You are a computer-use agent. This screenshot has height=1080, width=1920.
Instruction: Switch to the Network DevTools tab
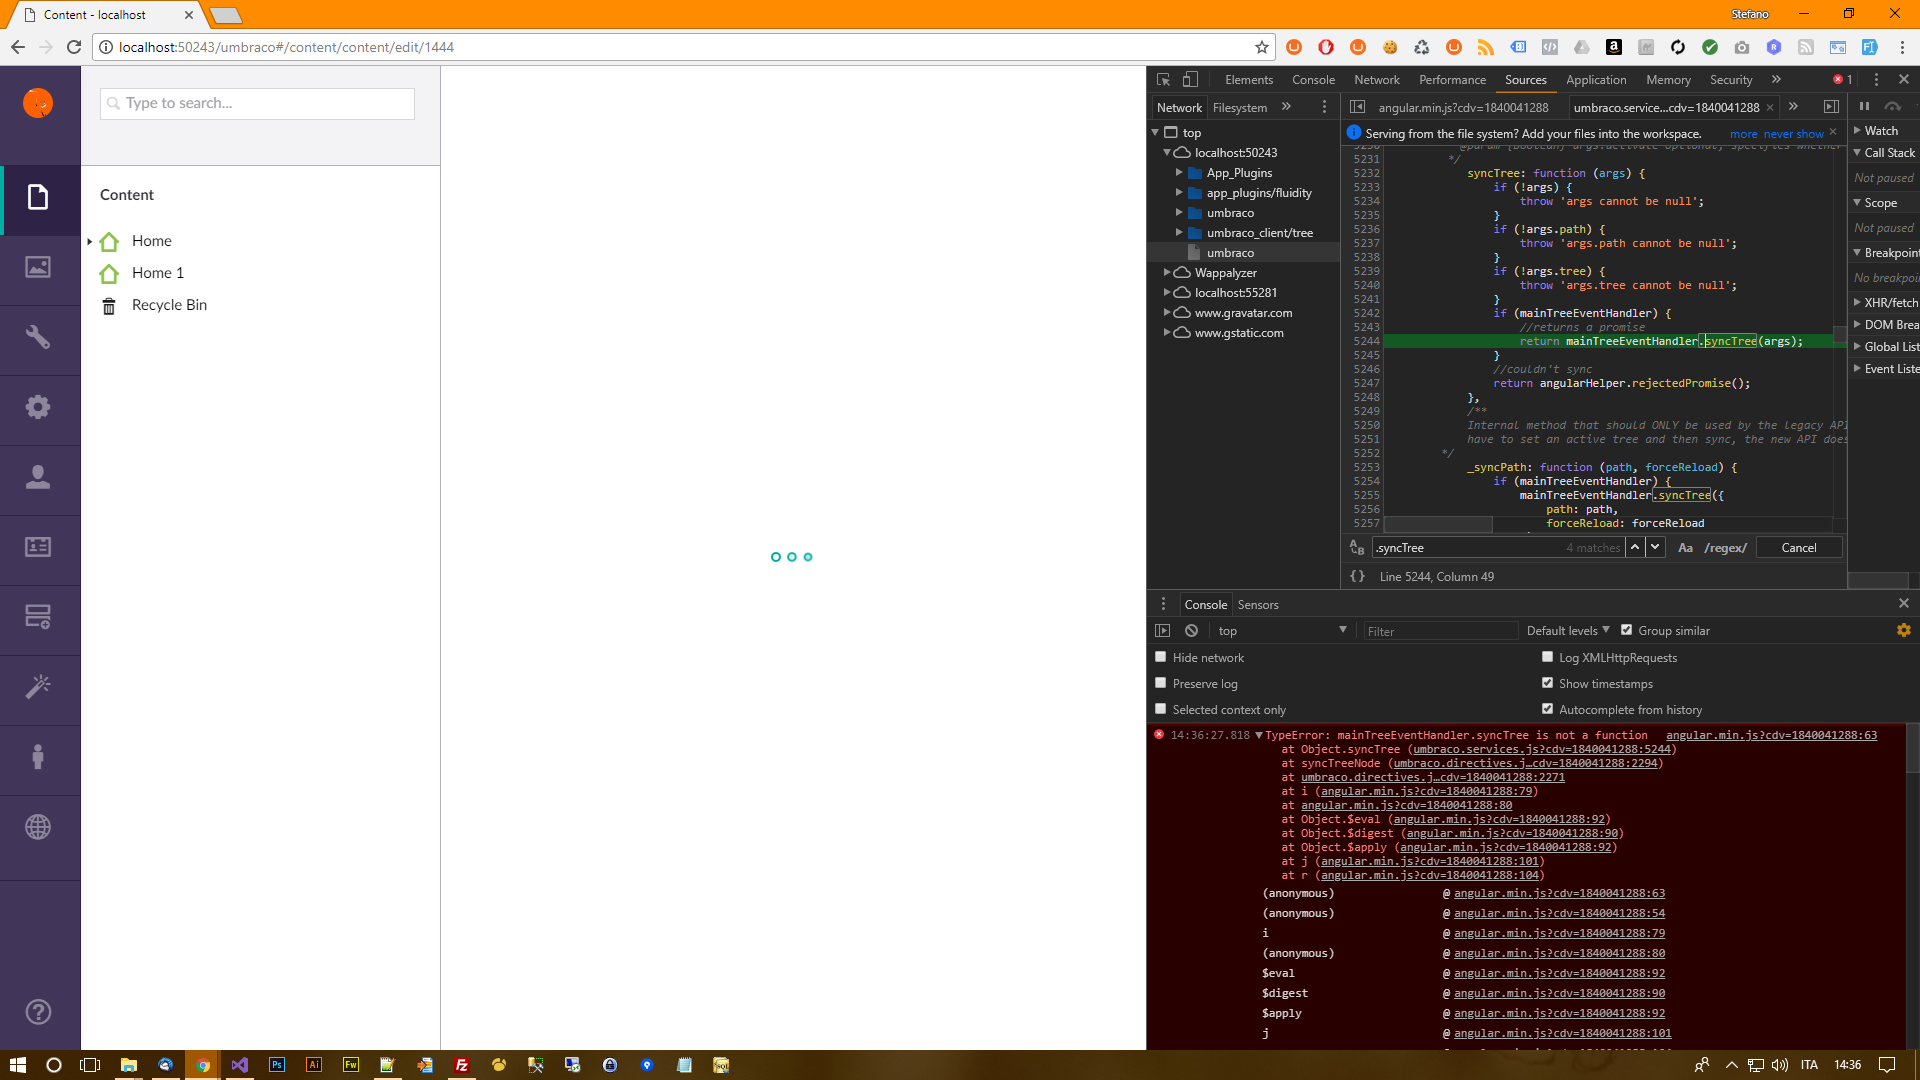[x=1376, y=80]
